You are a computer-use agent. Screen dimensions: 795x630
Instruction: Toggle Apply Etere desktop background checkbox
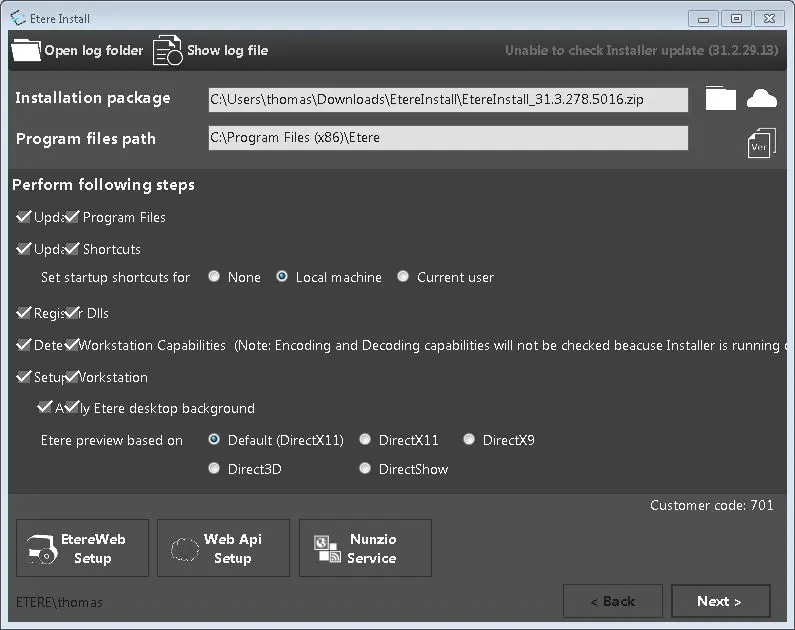[45, 408]
